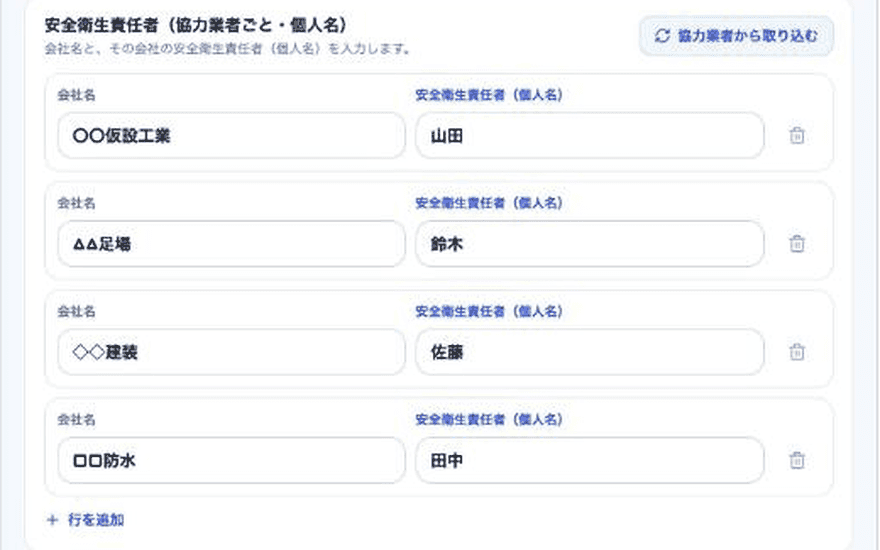
Task: Click 行を追加 to add a row
Action: tap(86, 520)
